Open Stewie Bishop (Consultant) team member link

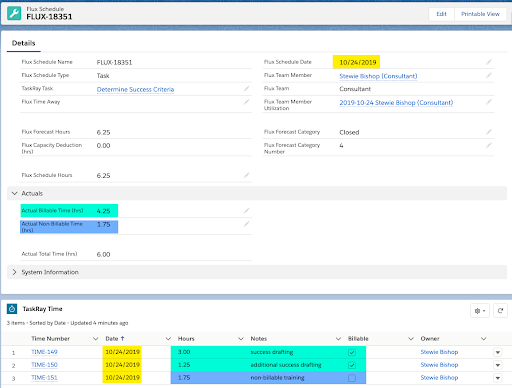tap(378, 76)
